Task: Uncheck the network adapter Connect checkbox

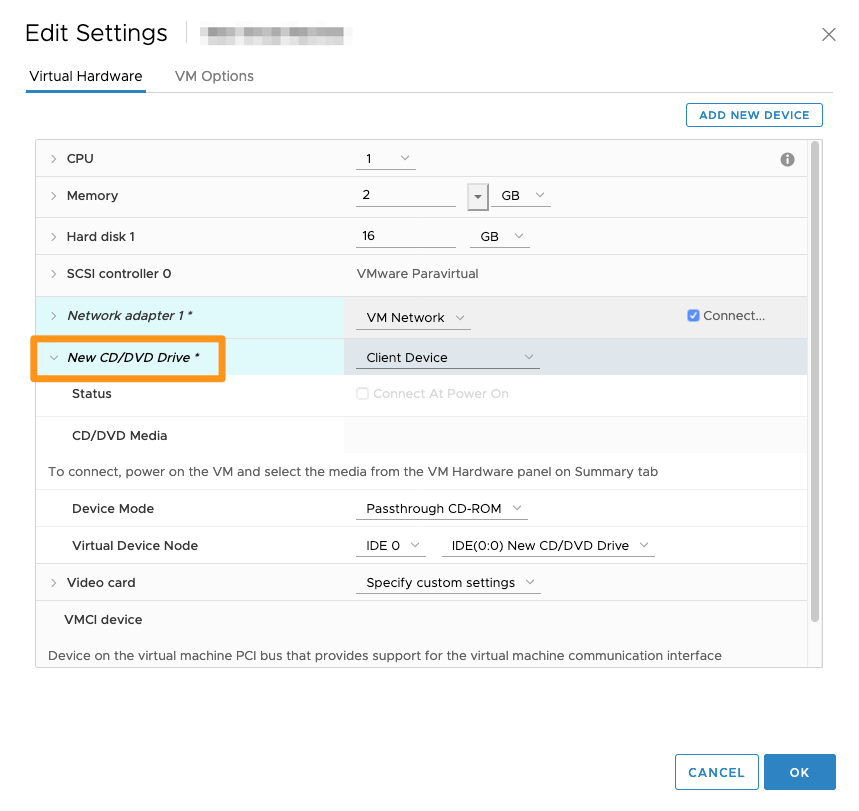Action: pyautogui.click(x=693, y=316)
